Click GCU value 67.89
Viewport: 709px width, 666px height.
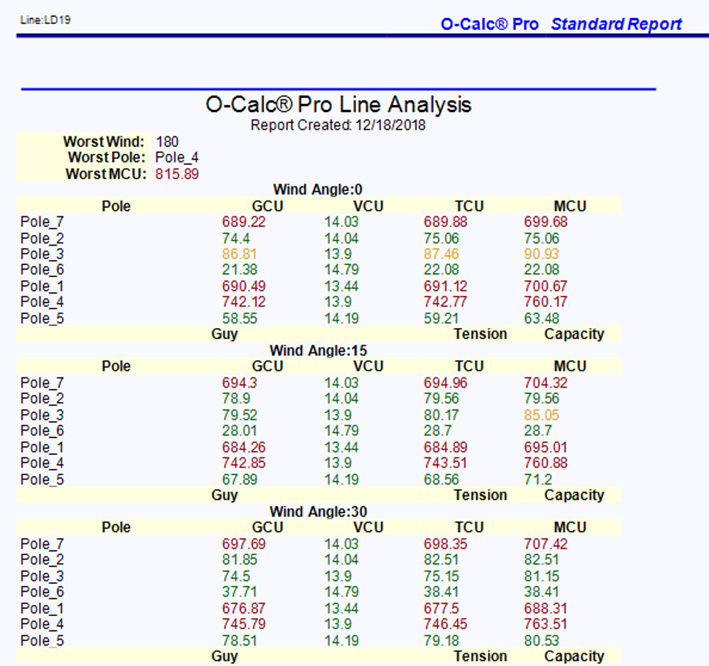tap(239, 479)
